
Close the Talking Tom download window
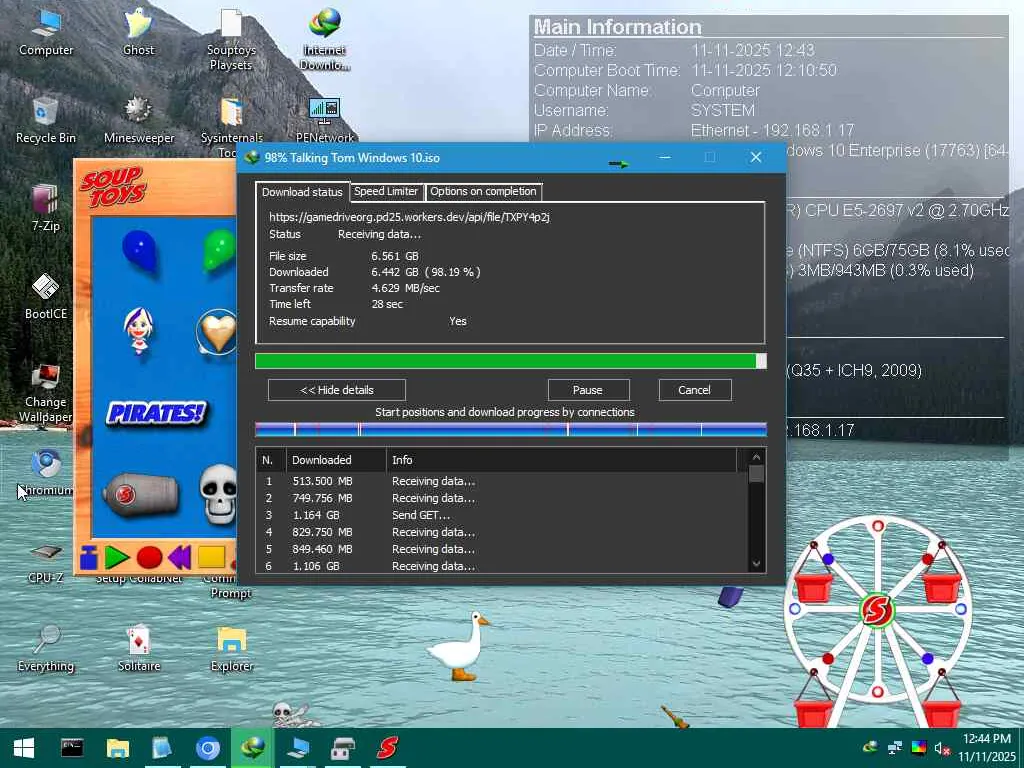(x=756, y=157)
